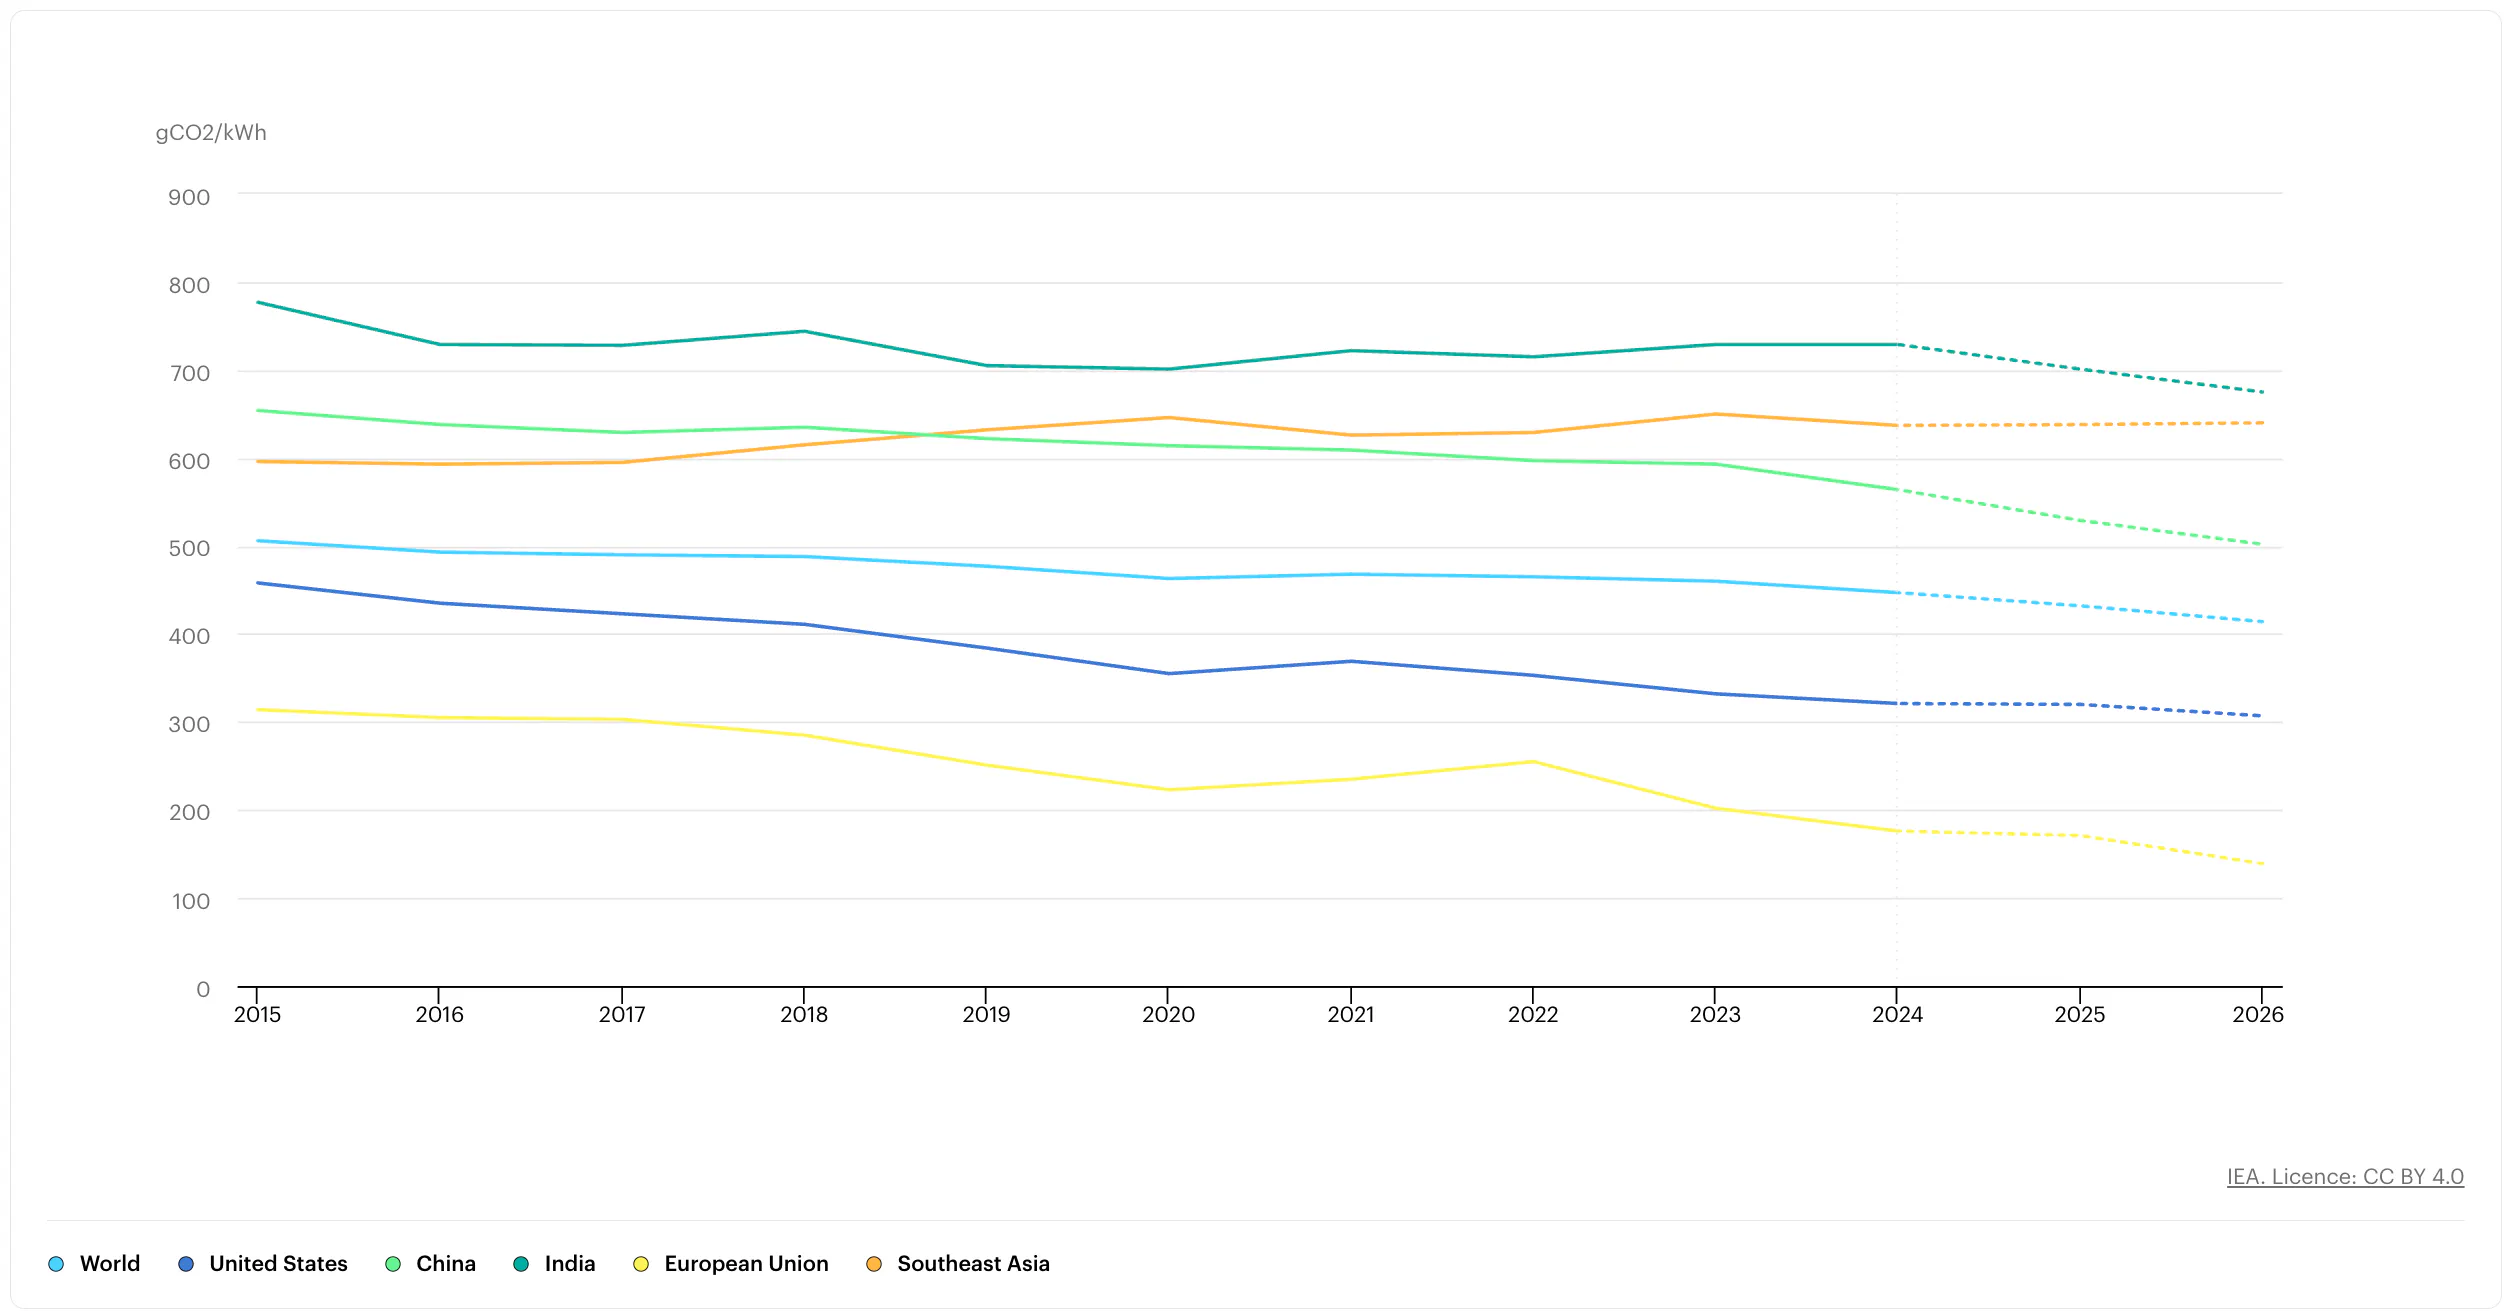Toggle the United States legend circle
Image resolution: width=2512 pixels, height=1316 pixels.
pos(186,1264)
